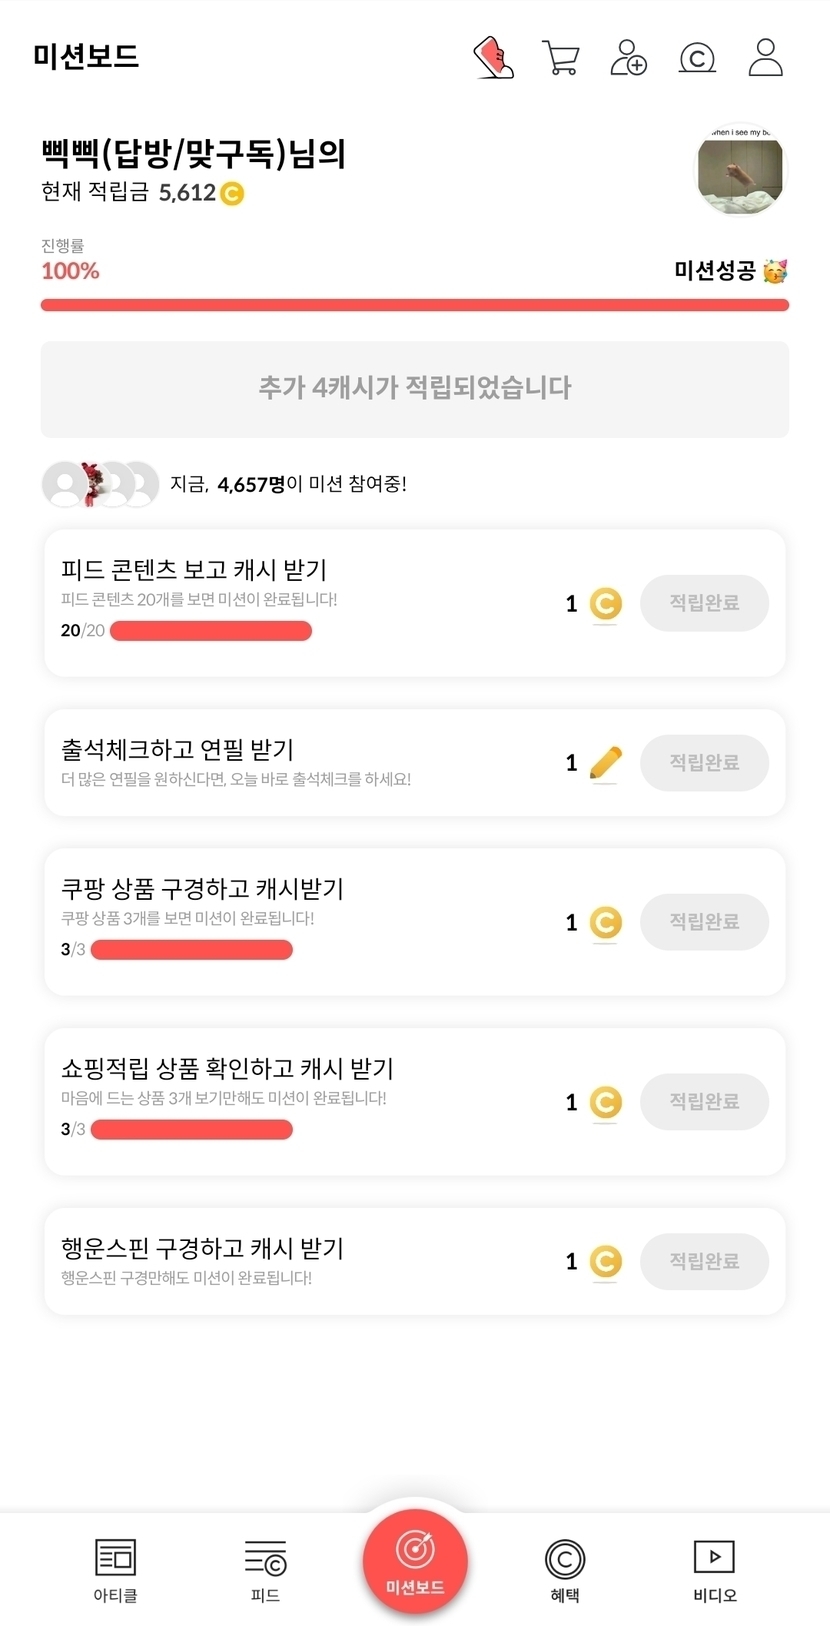Go to the 비디오 tab
Screen dimensions: 830x1626
pos(715,1570)
